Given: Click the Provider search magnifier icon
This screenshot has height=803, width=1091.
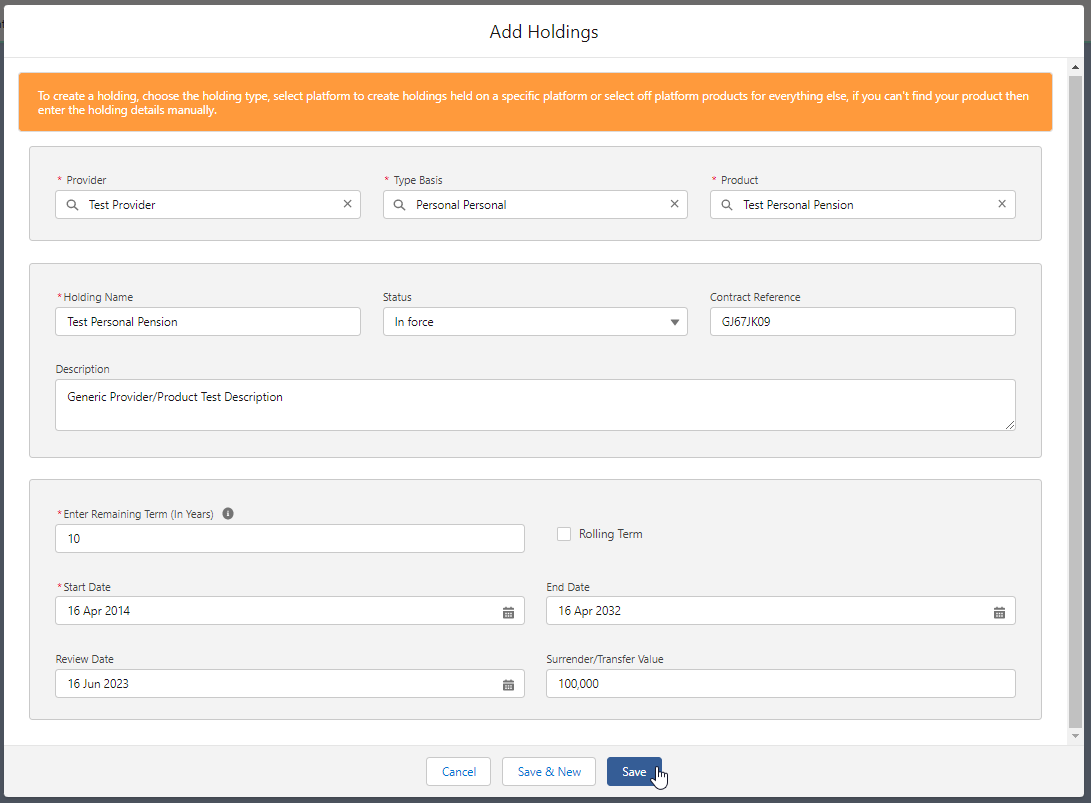Looking at the screenshot, I should click(72, 205).
